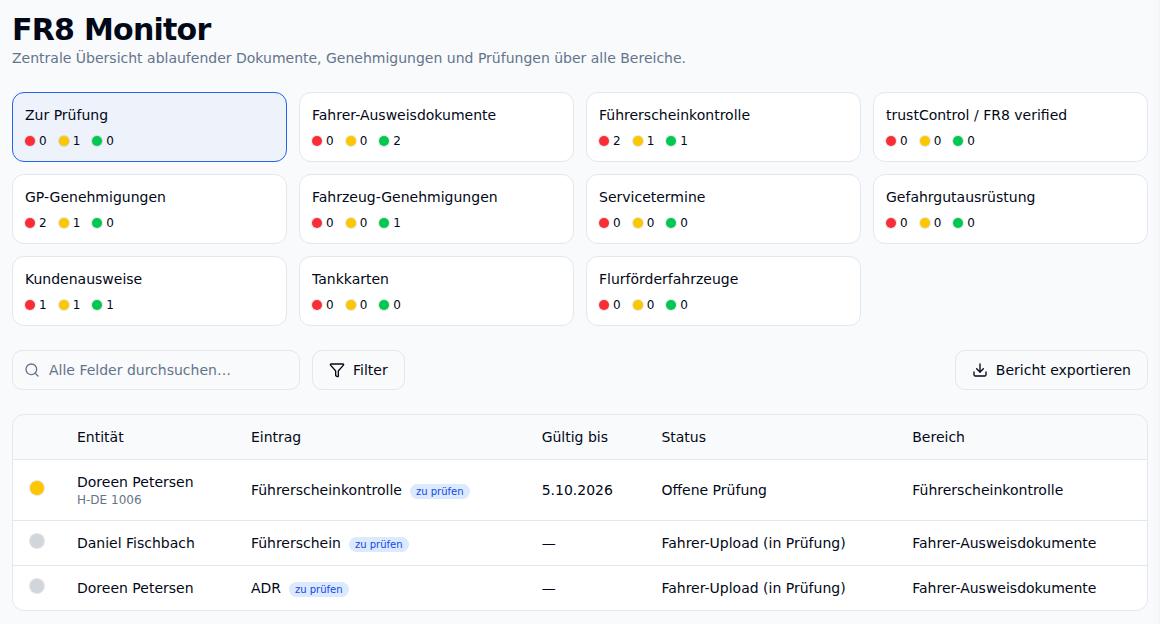
Task: Click Fahrer-Upload status in ADR row
Action: click(x=753, y=588)
